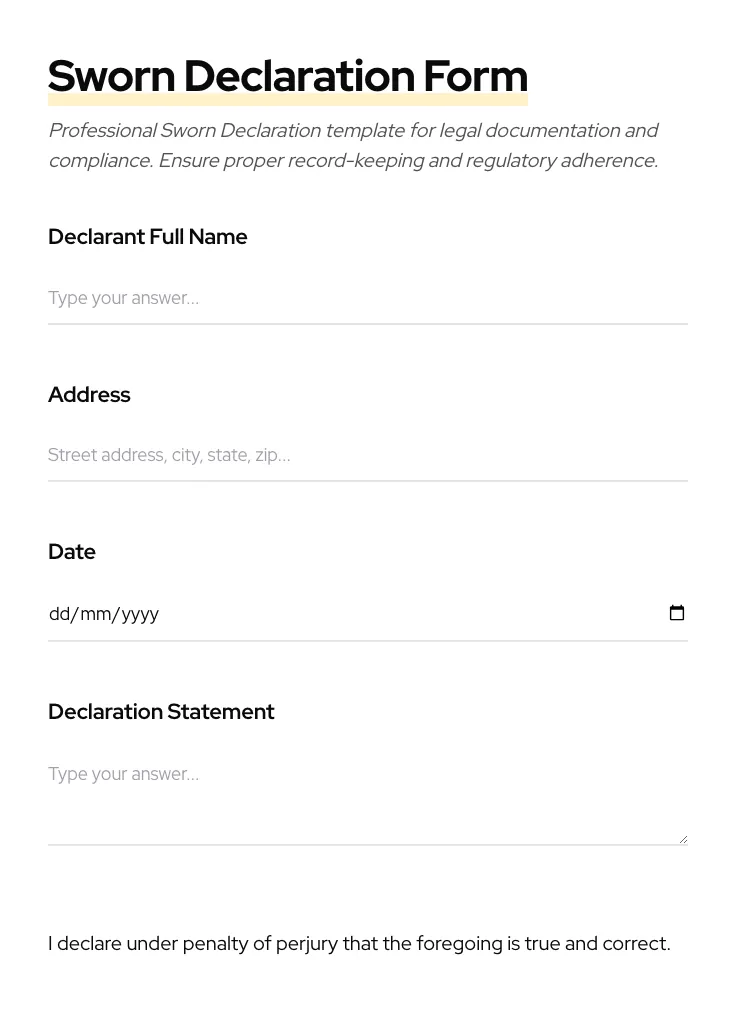Click the Declaration Statement label

161,712
